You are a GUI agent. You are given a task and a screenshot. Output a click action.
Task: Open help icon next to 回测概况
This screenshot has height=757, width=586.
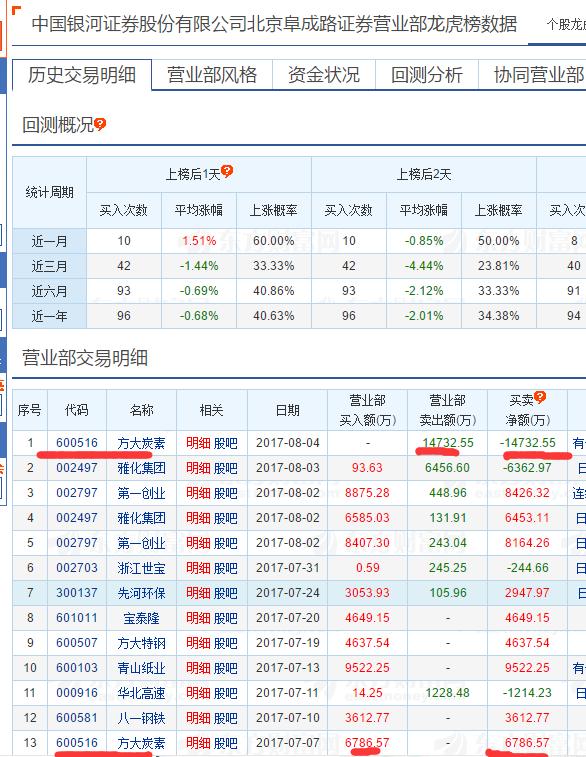(x=100, y=125)
